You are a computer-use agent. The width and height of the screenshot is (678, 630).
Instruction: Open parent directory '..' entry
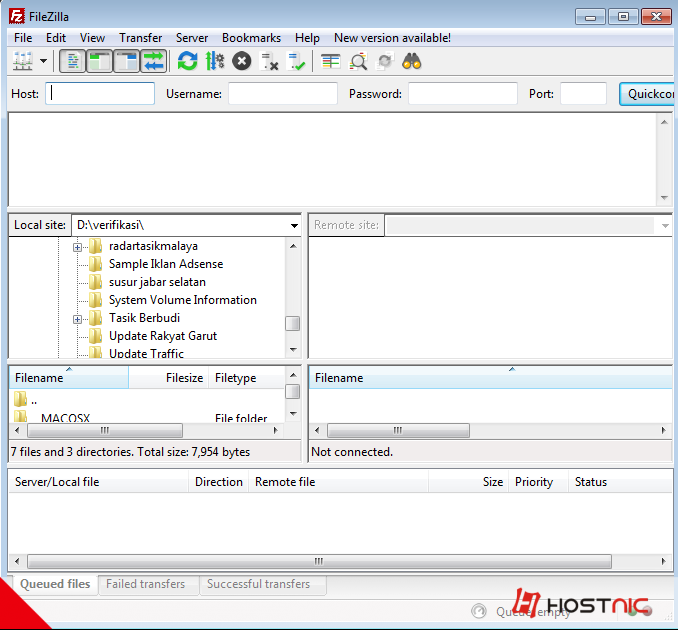[26, 399]
